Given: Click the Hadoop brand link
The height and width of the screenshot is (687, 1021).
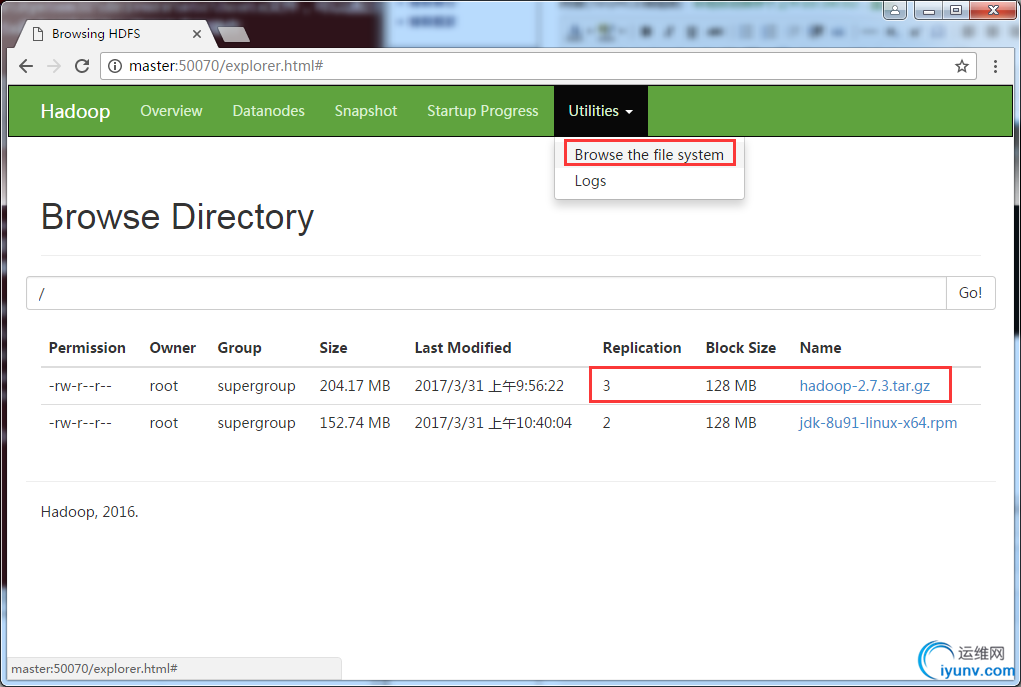Looking at the screenshot, I should click(76, 111).
